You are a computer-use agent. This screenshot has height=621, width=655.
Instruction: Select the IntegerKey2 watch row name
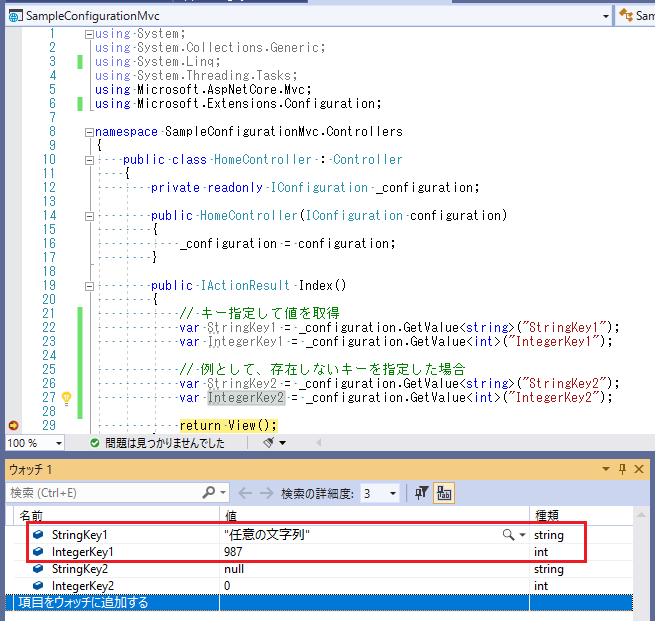[82, 586]
